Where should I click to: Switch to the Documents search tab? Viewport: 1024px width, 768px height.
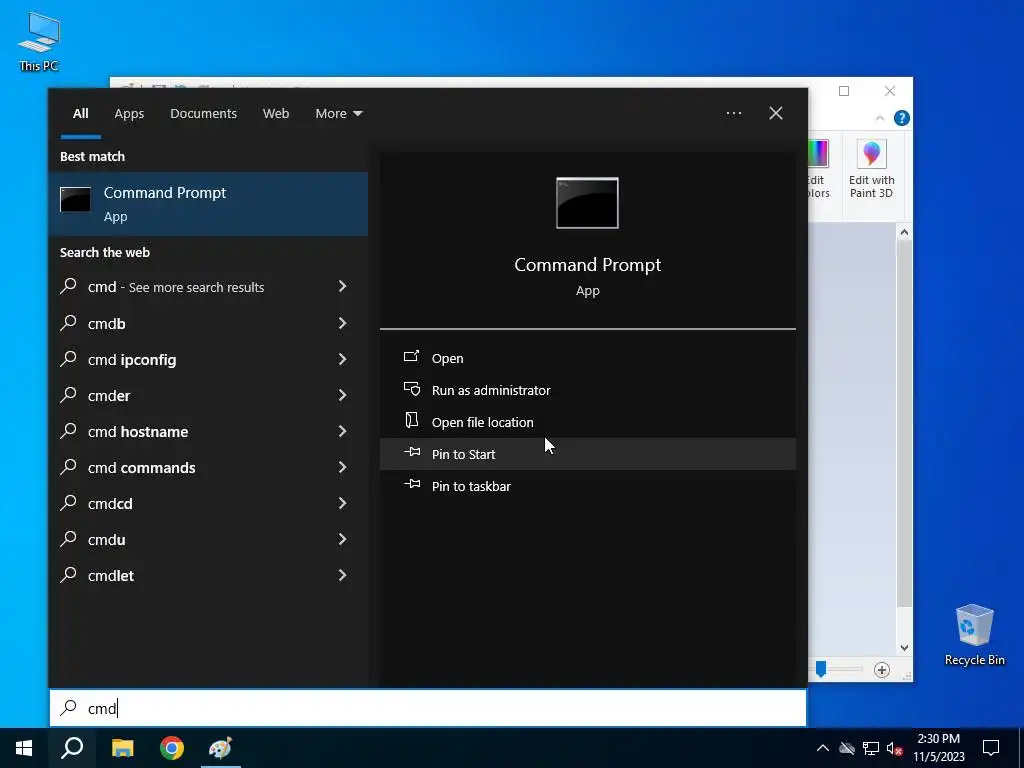[x=203, y=114]
